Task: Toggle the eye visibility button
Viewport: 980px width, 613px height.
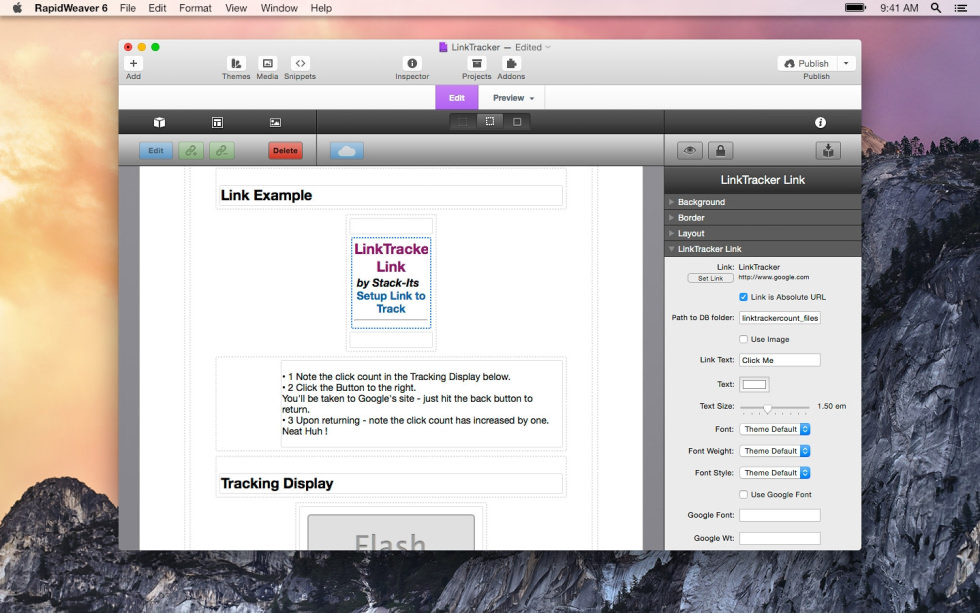Action: [690, 151]
